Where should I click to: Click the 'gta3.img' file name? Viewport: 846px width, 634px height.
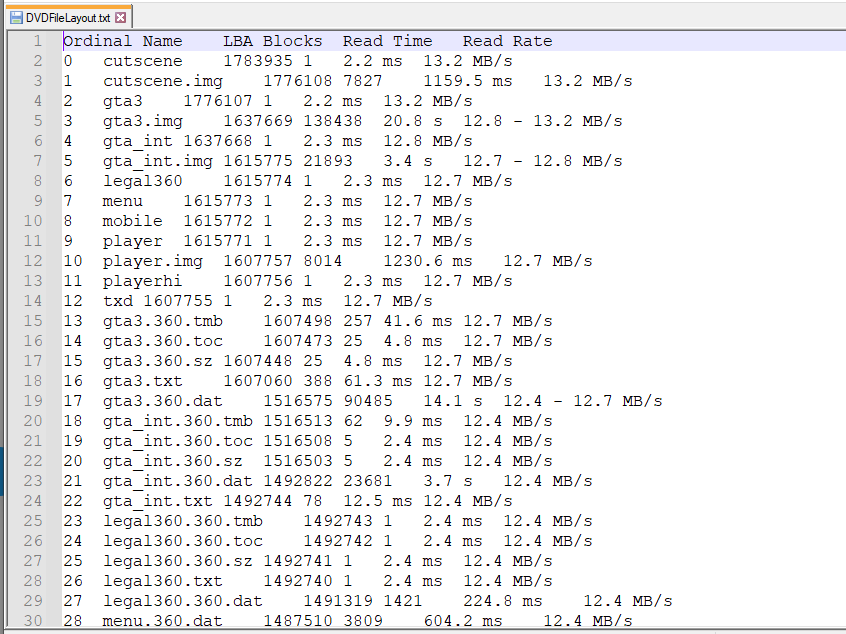[x=143, y=121]
